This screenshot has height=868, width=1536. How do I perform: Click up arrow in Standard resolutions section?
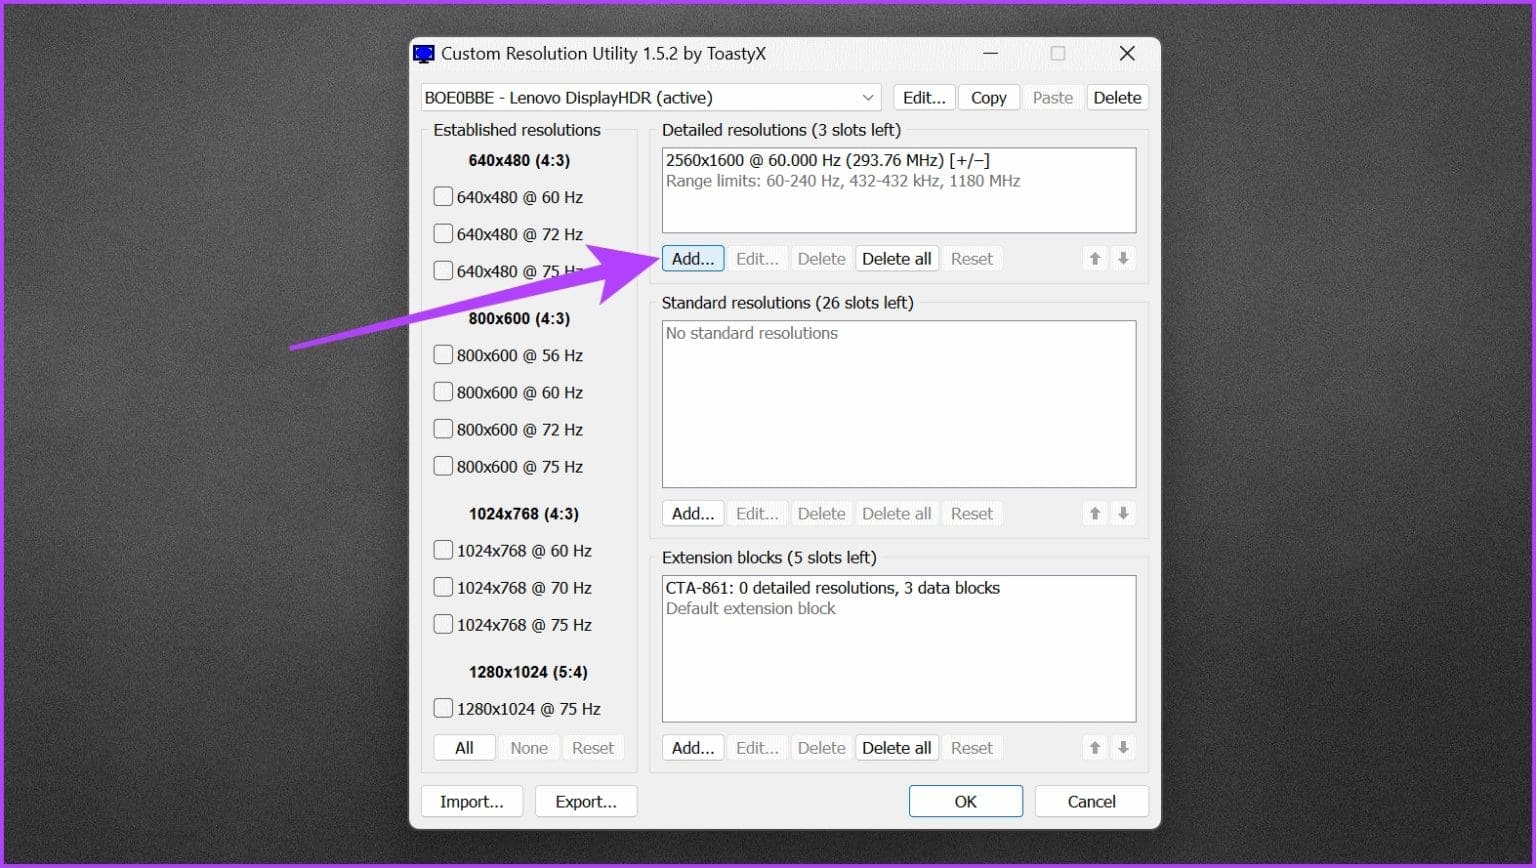1095,514
